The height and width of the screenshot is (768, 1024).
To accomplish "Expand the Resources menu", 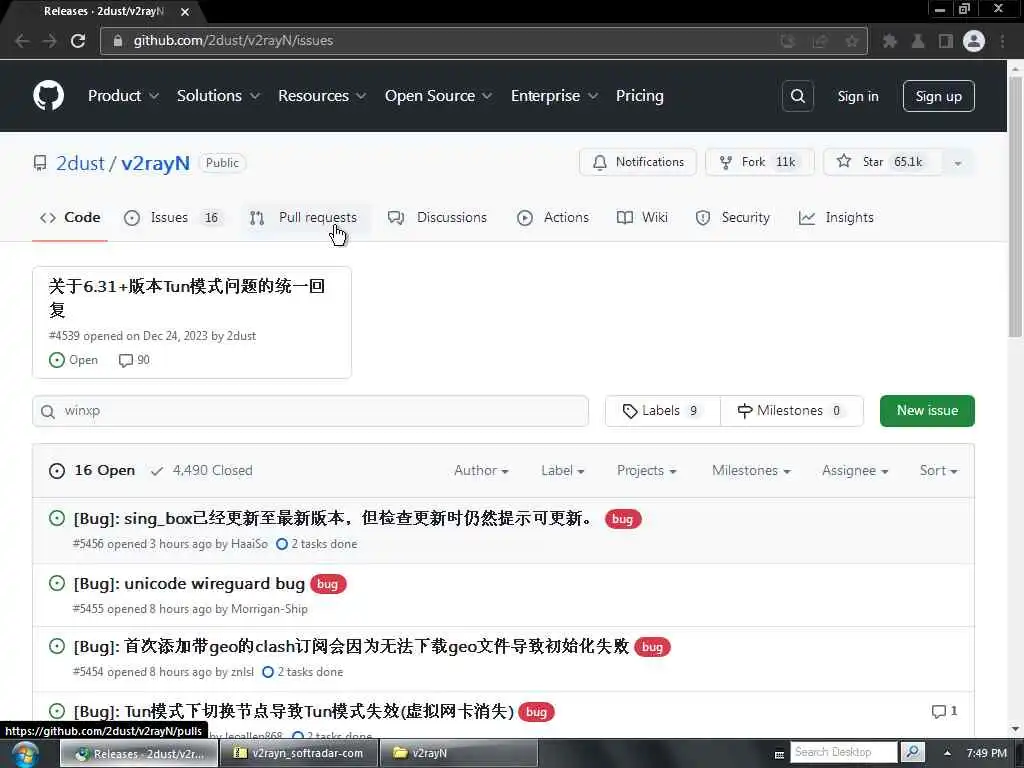I will pos(321,96).
